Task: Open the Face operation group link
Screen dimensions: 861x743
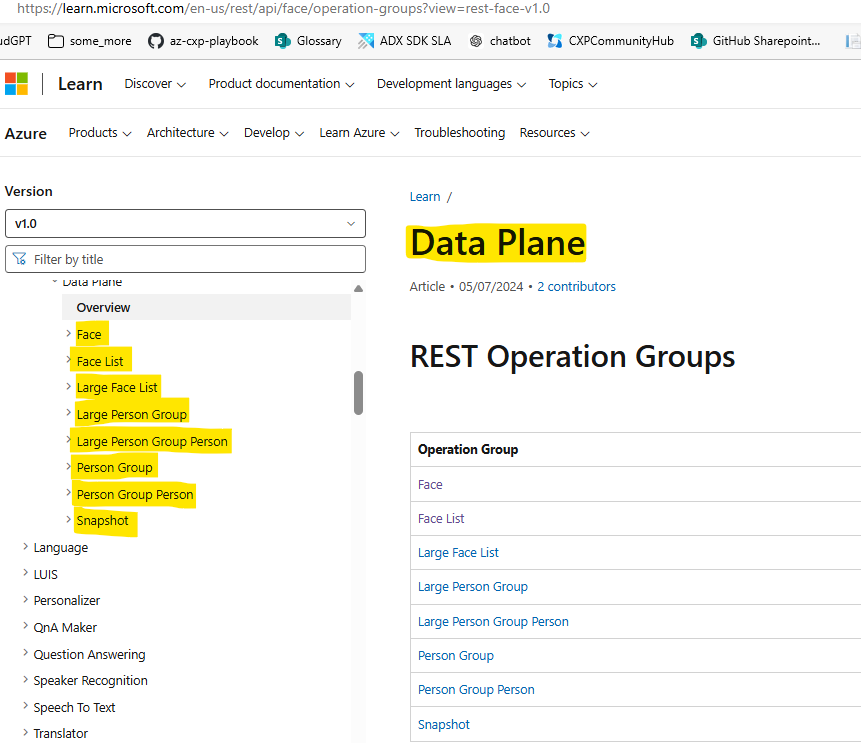Action: pyautogui.click(x=430, y=485)
